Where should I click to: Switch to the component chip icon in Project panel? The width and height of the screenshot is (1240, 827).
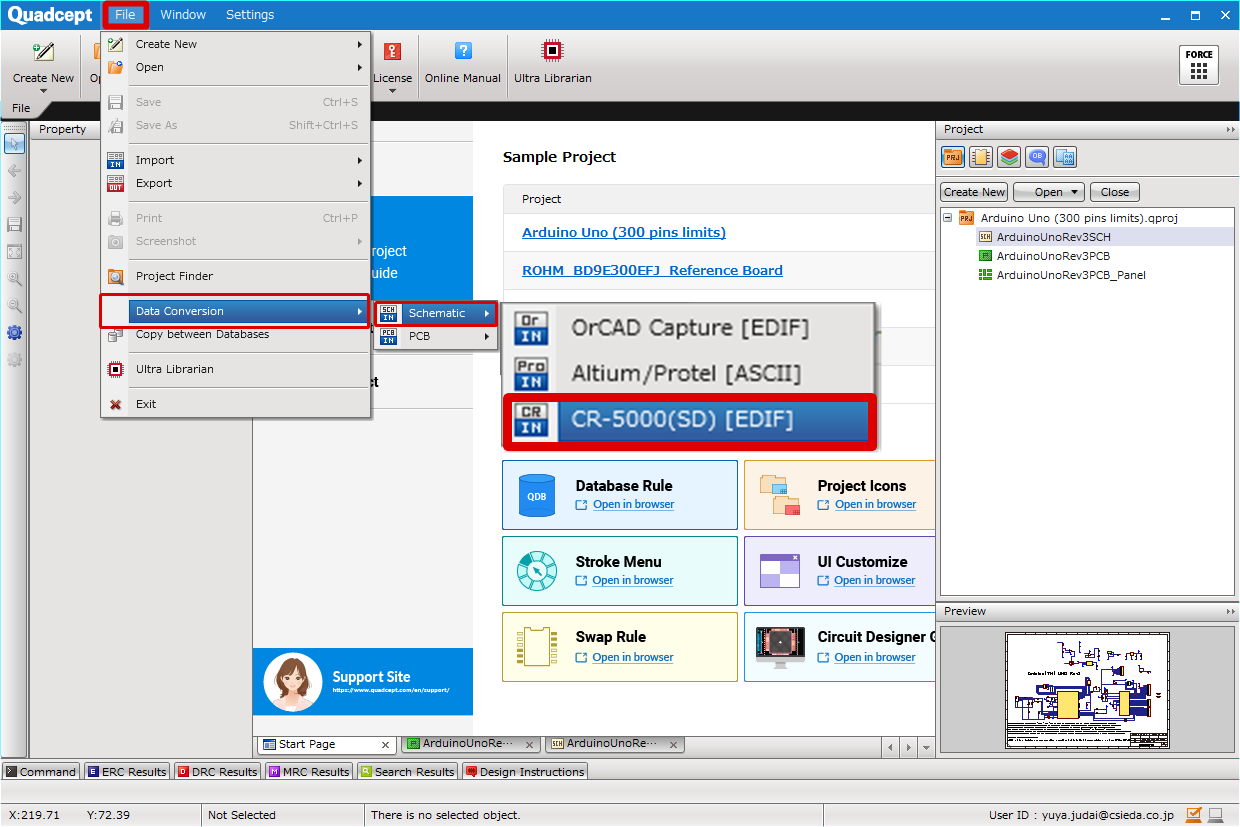981,157
